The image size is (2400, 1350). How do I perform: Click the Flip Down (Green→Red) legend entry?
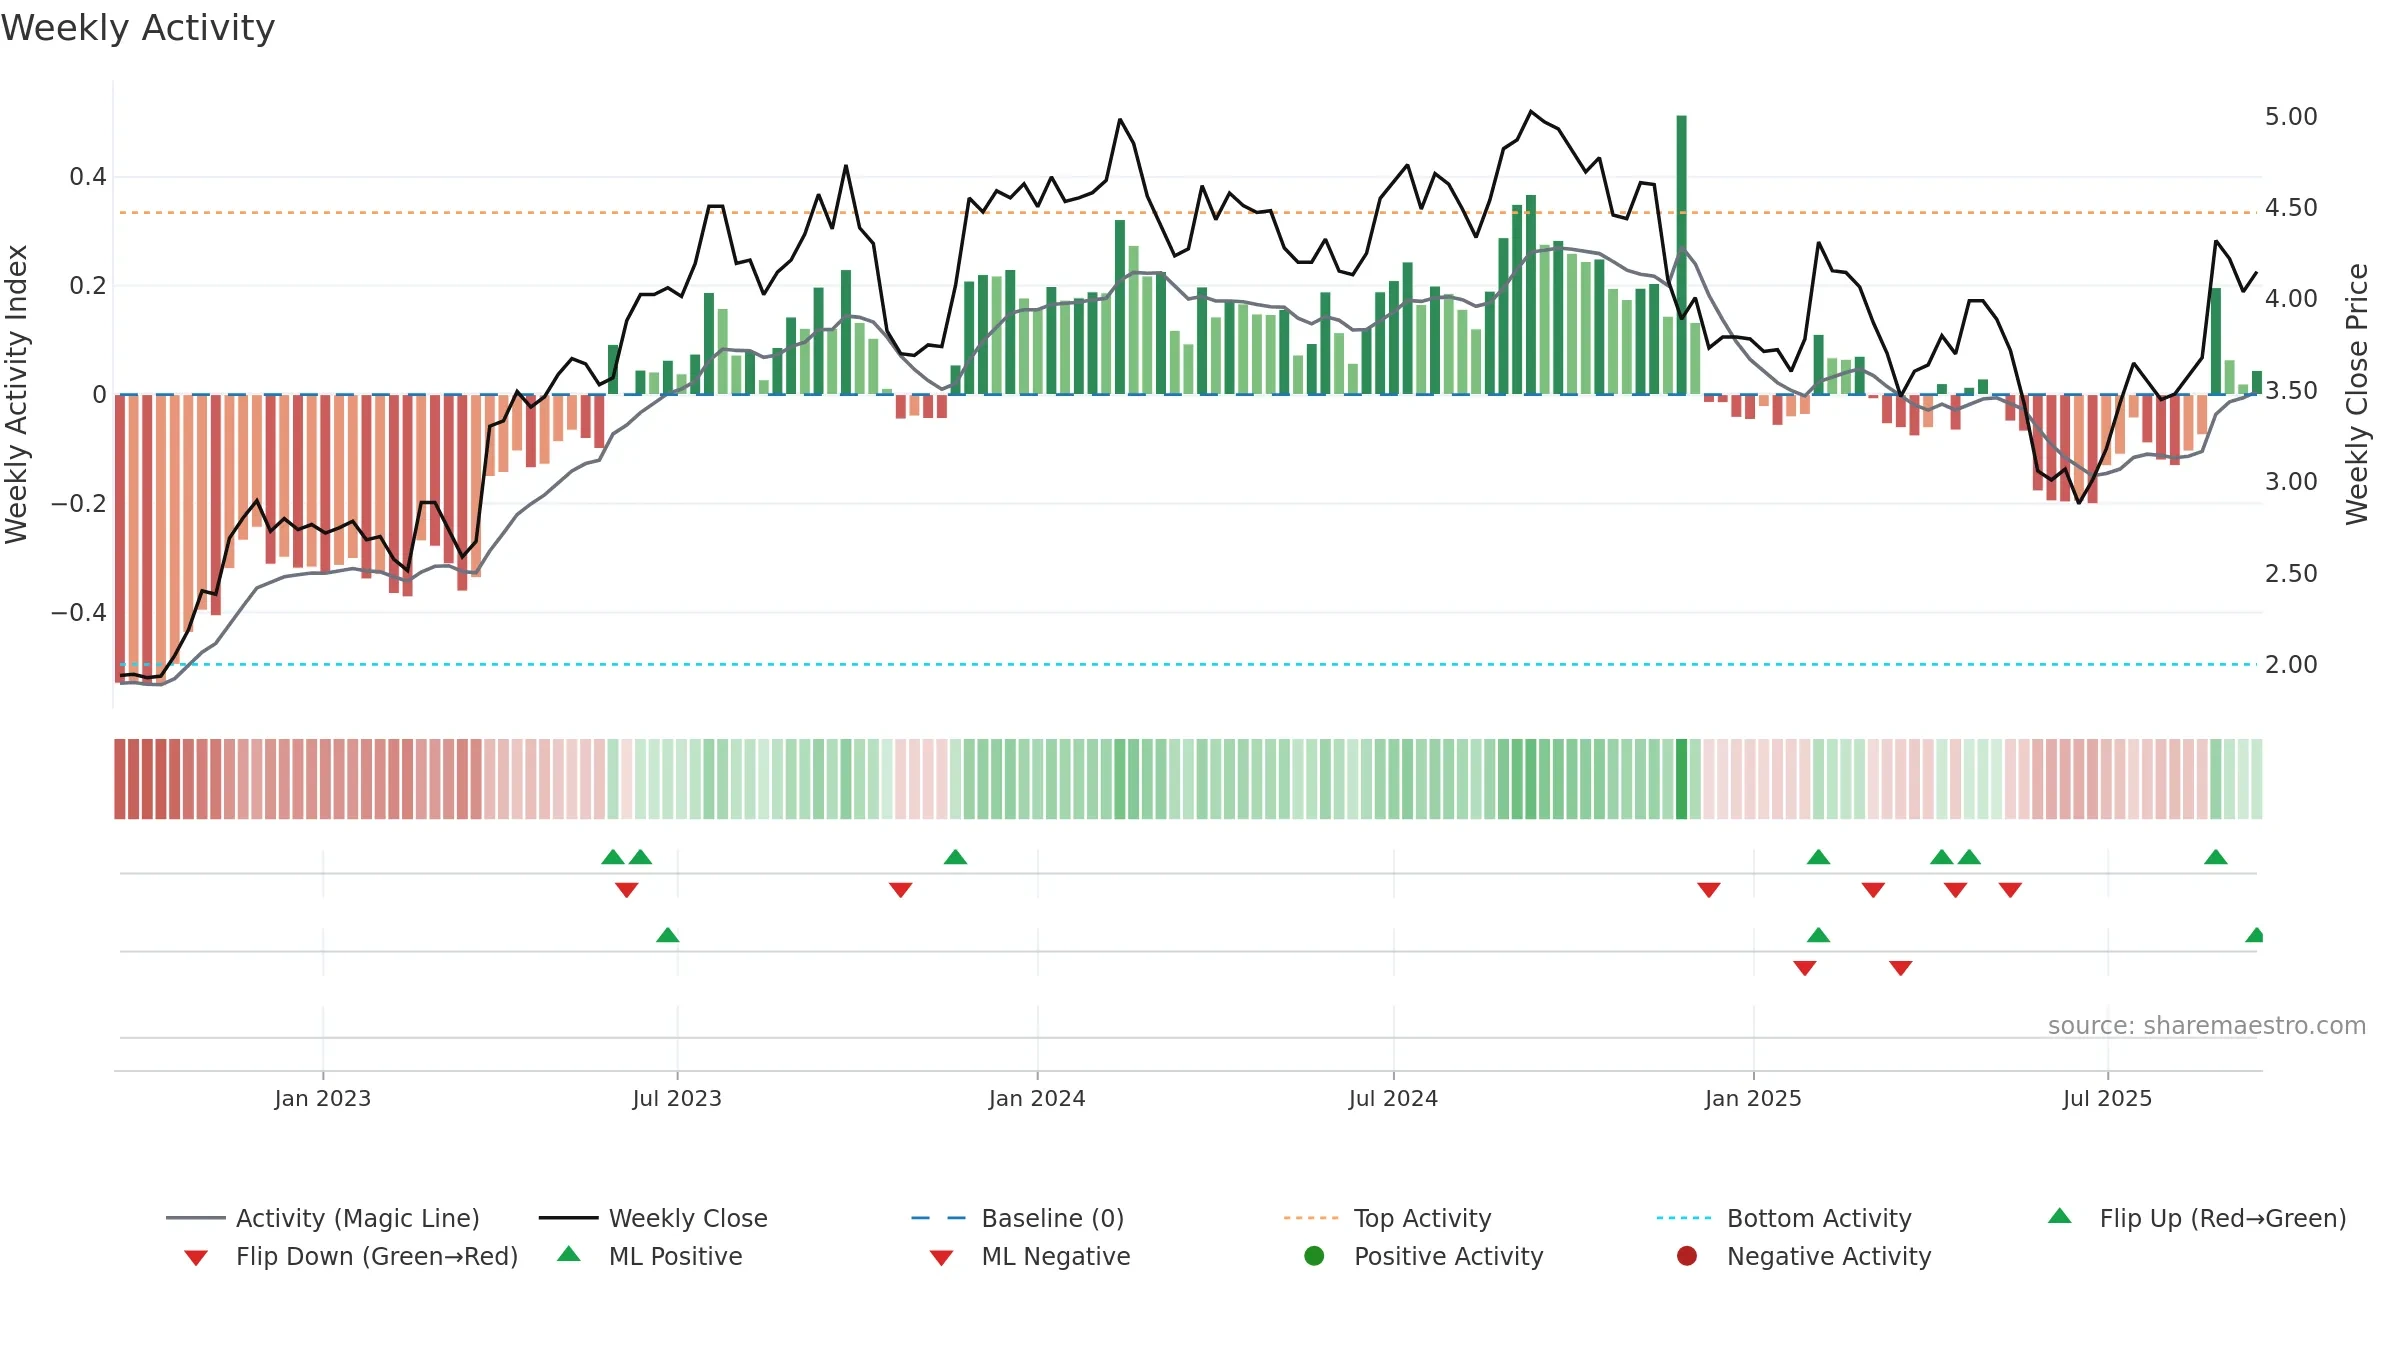tap(351, 1256)
